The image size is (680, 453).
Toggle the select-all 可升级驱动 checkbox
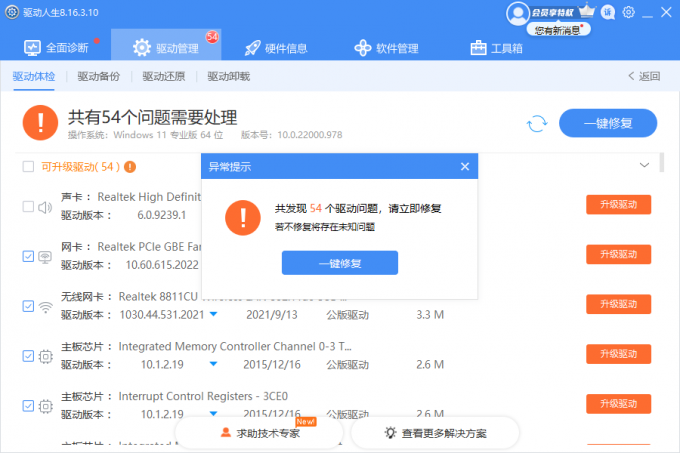tap(28, 167)
